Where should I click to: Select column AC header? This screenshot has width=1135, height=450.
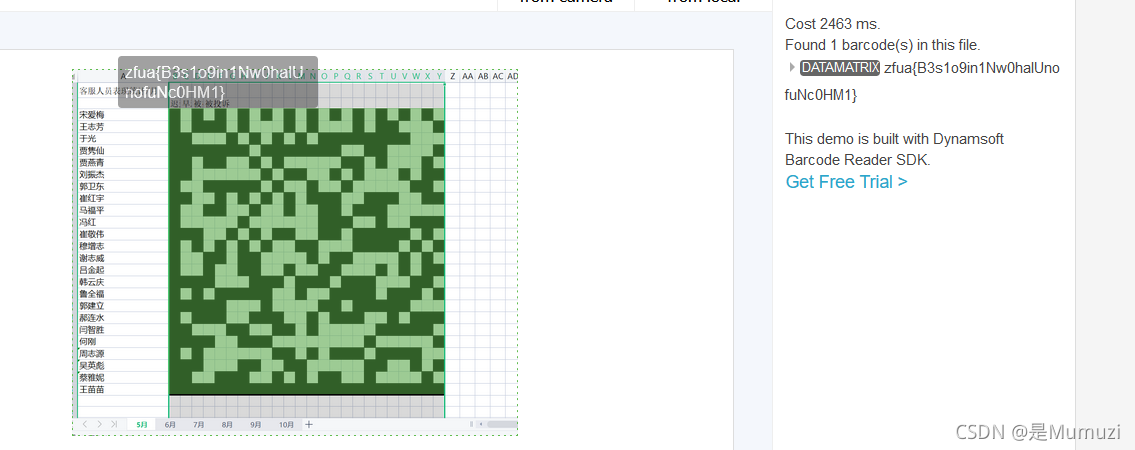(x=498, y=76)
